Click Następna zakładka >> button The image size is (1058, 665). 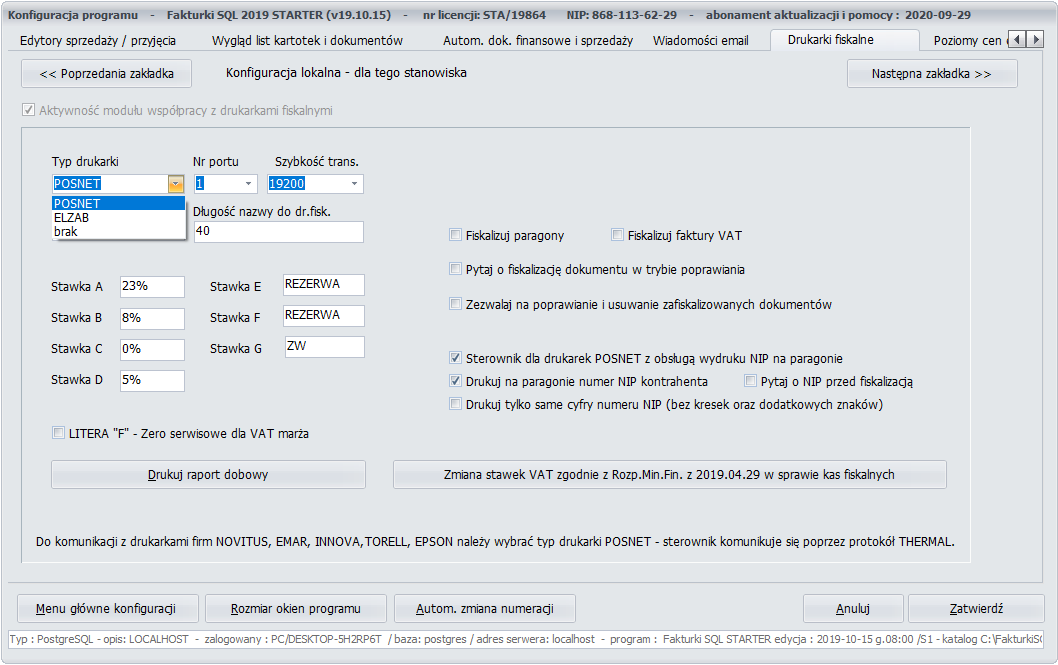932,74
